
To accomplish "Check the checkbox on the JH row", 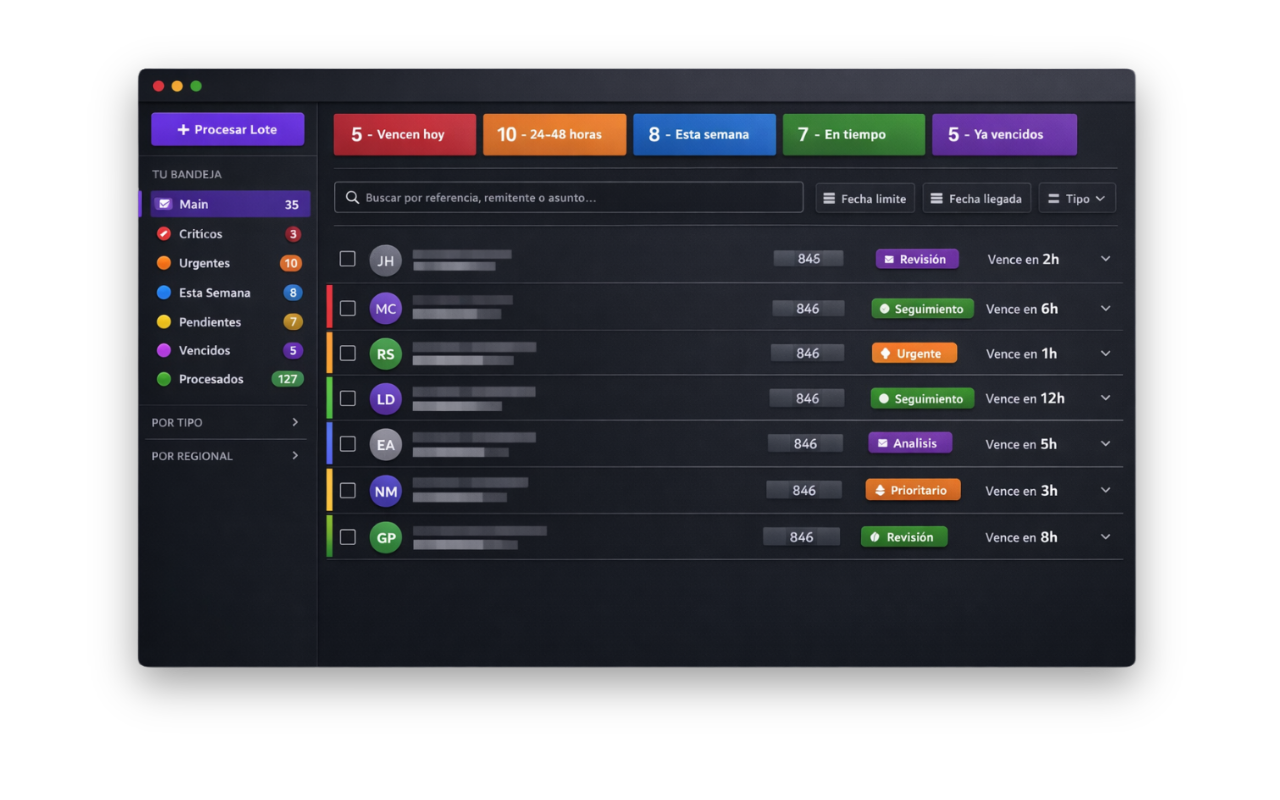I will [347, 258].
